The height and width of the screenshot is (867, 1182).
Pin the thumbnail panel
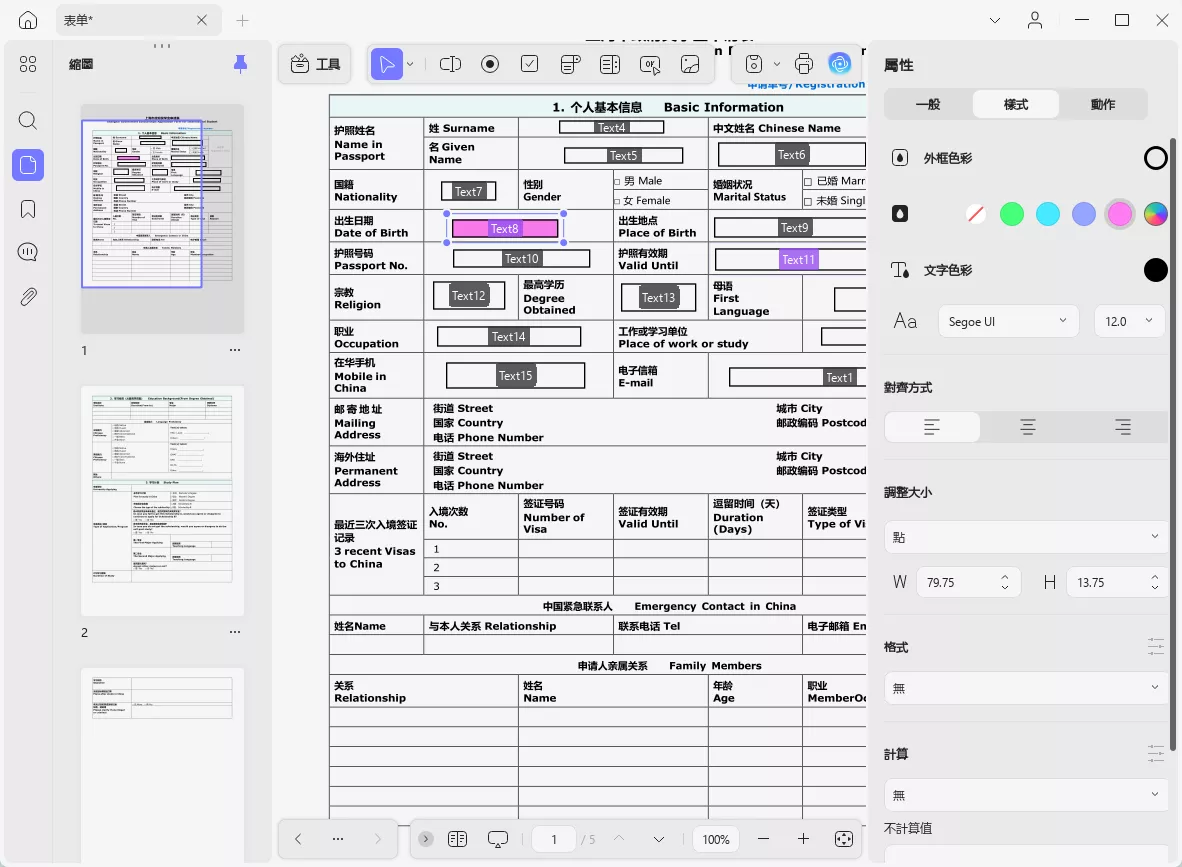coord(240,64)
